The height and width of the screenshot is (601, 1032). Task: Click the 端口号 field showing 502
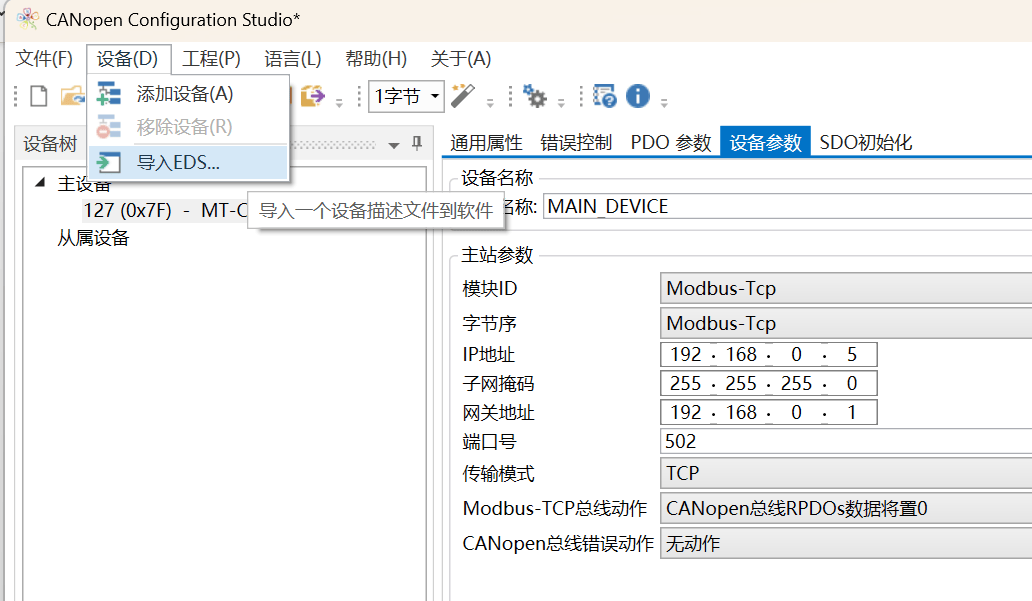(x=846, y=441)
